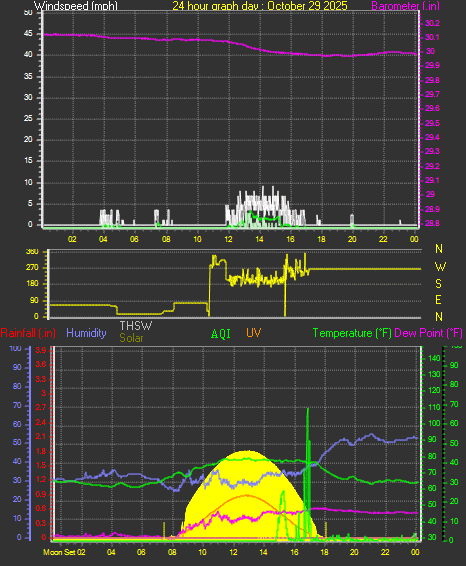Select the "THSW" legend label
Screen dimensions: 466x566
tap(136, 326)
